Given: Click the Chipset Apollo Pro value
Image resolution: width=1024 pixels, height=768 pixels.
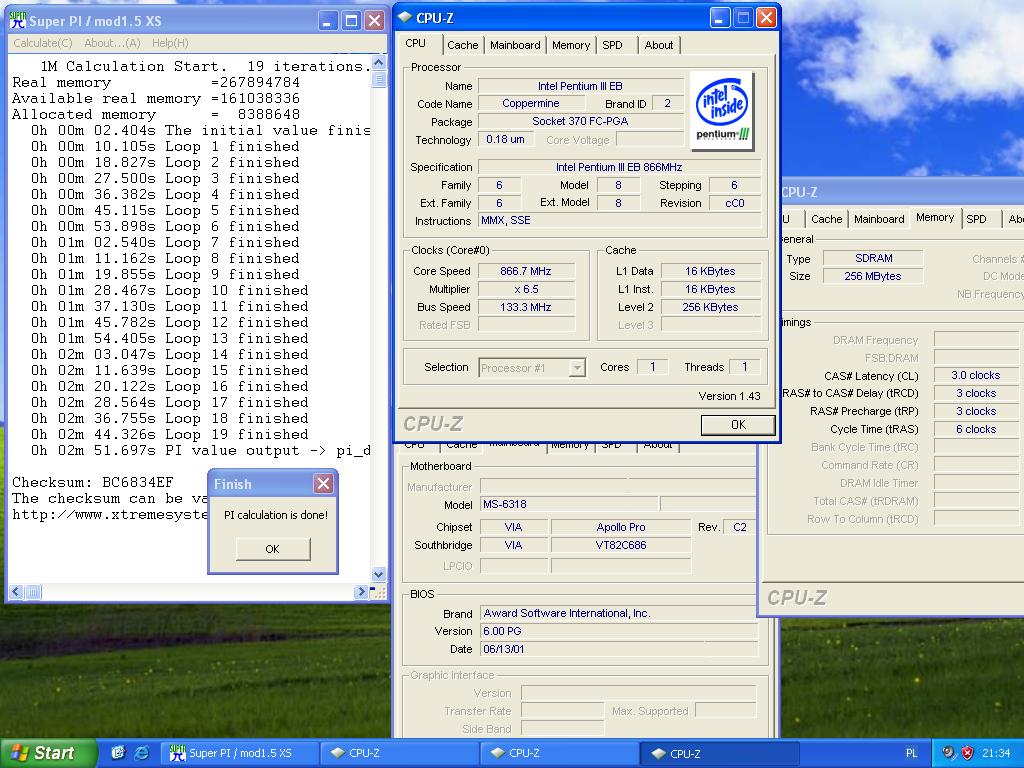Looking at the screenshot, I should coord(621,527).
